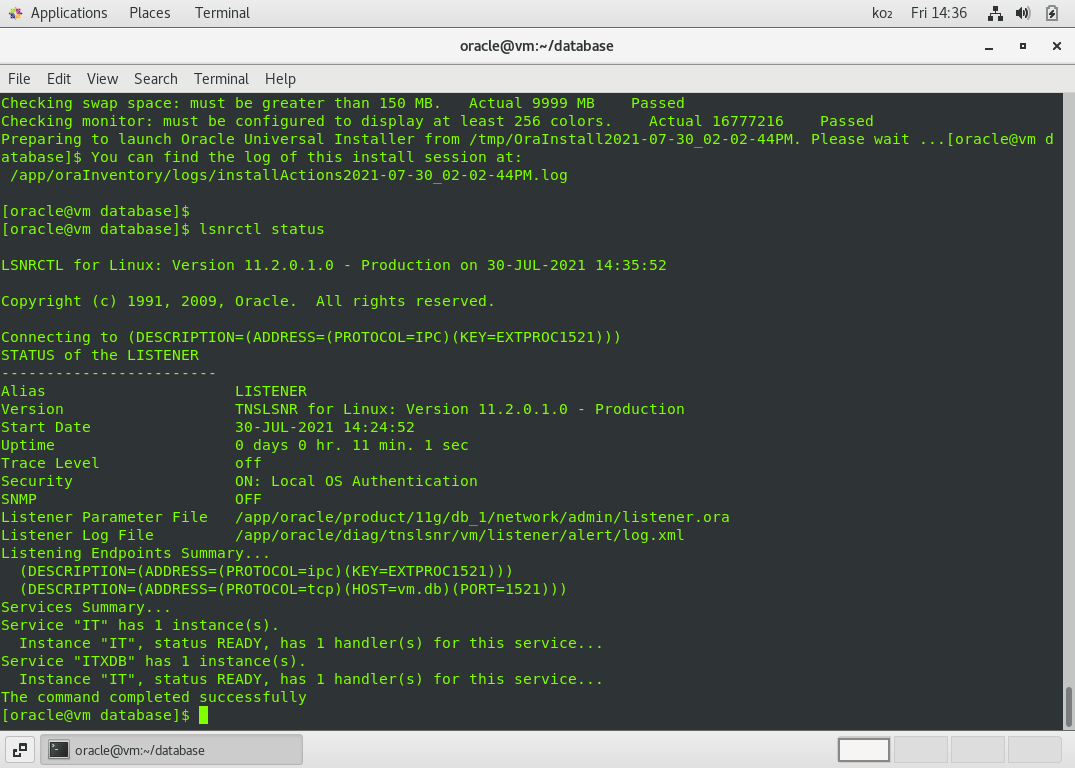
Task: Open the Edit menu of the terminal
Action: (x=59, y=79)
